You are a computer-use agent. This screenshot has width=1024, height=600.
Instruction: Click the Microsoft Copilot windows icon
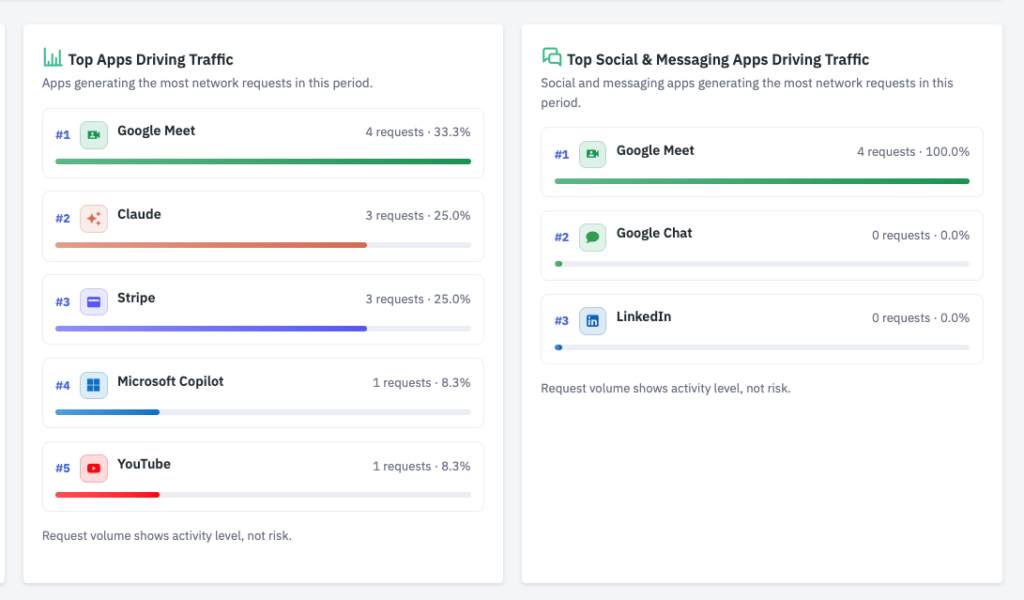tap(93, 385)
